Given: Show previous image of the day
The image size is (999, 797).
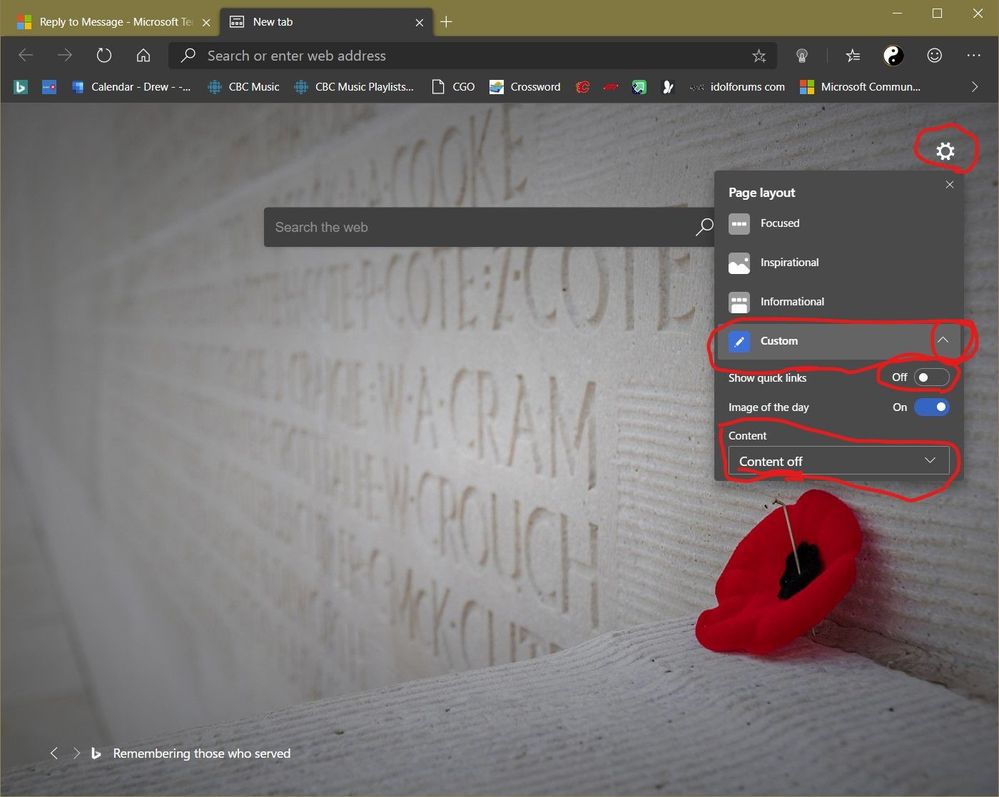Looking at the screenshot, I should pyautogui.click(x=54, y=753).
